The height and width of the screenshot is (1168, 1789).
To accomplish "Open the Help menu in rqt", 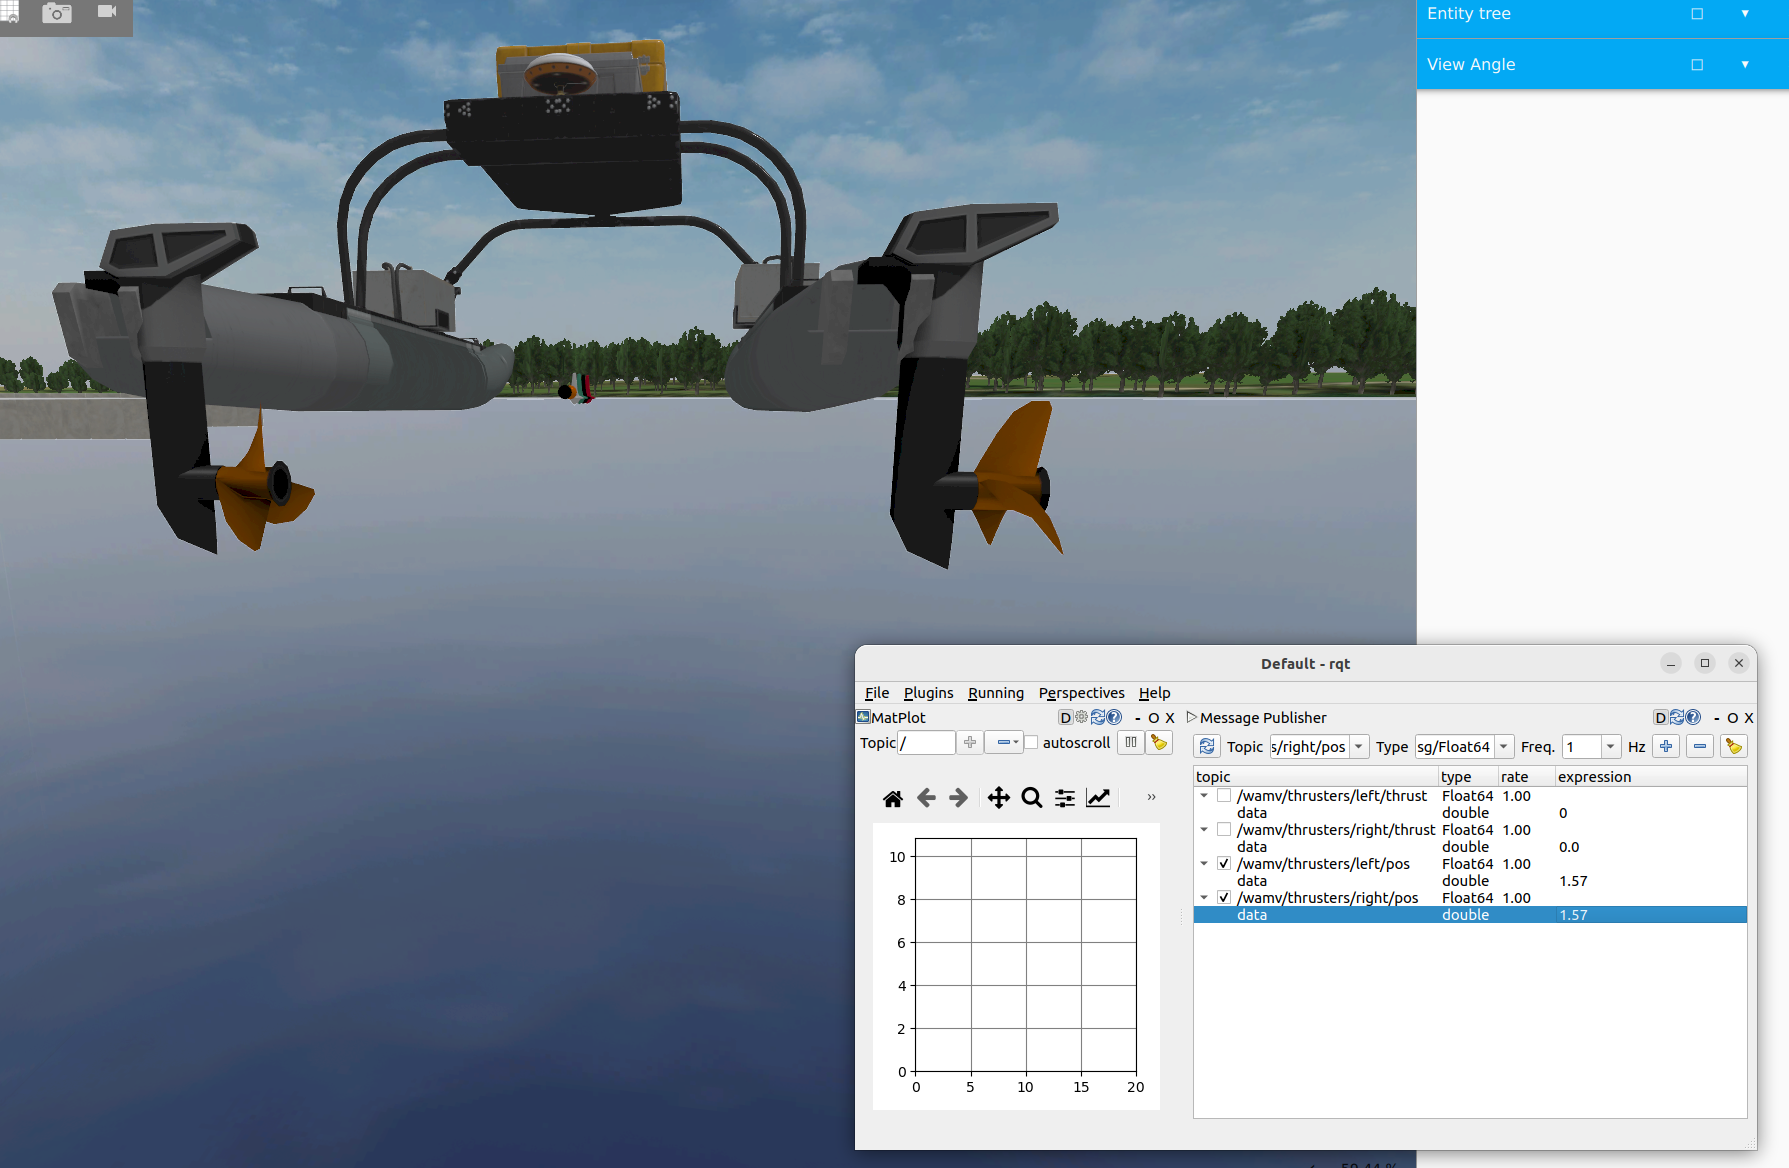I will coord(1154,693).
